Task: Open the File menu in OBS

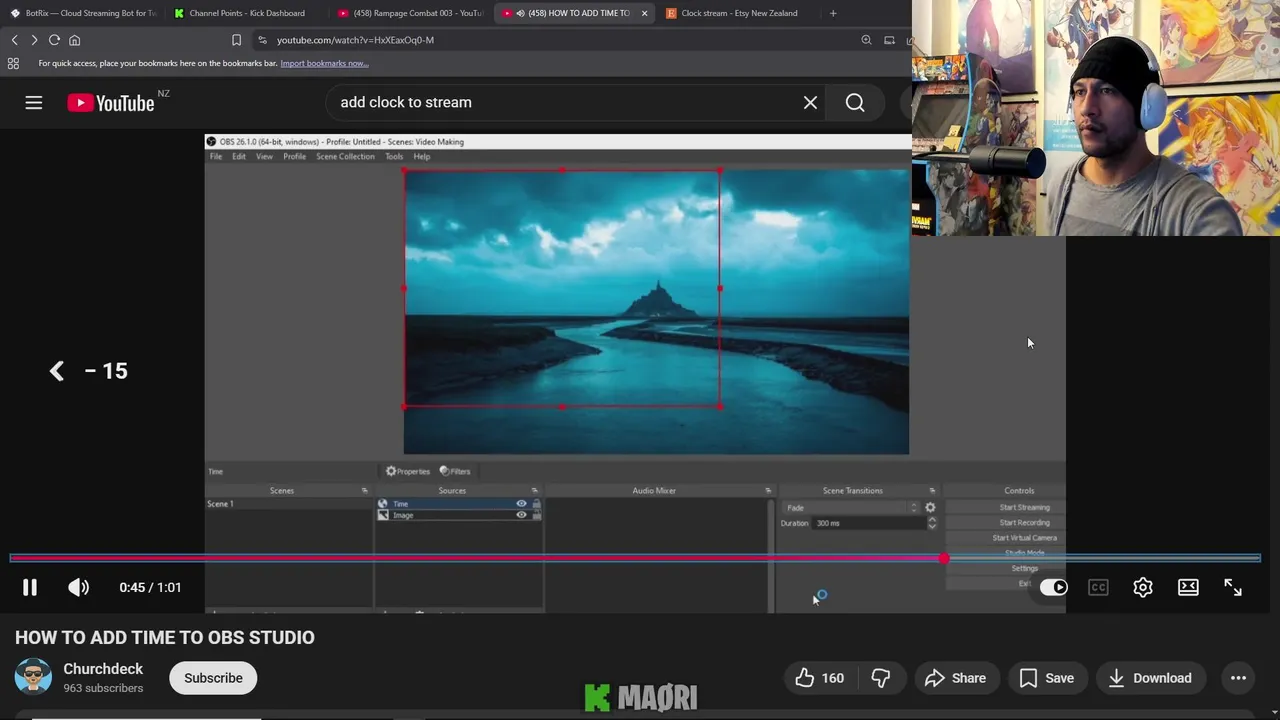Action: point(216,157)
